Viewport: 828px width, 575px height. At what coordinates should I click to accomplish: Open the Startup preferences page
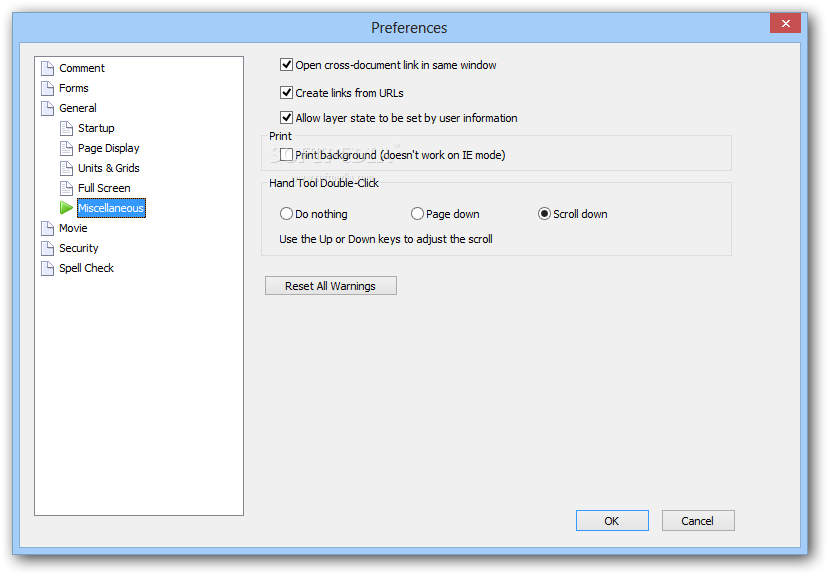pos(96,128)
